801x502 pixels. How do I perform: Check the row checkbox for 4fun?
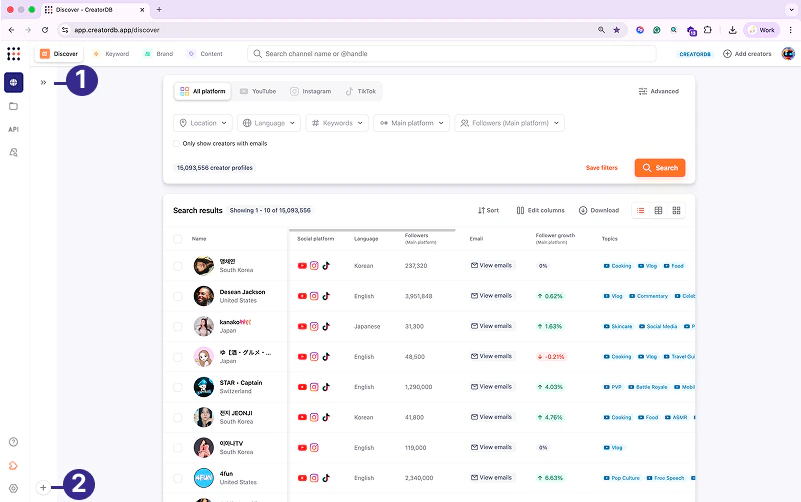pyautogui.click(x=178, y=478)
